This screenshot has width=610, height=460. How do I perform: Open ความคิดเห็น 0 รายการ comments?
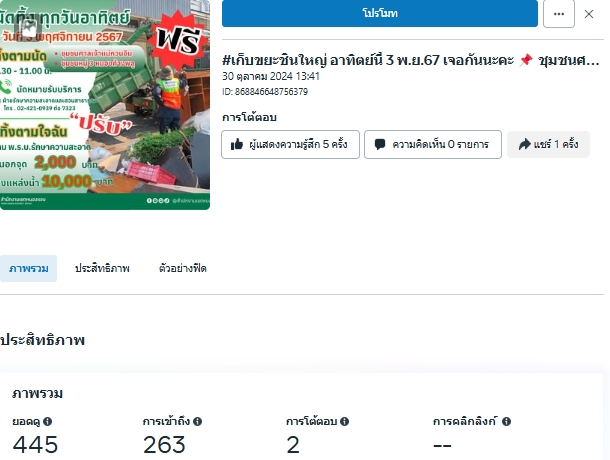pos(433,144)
